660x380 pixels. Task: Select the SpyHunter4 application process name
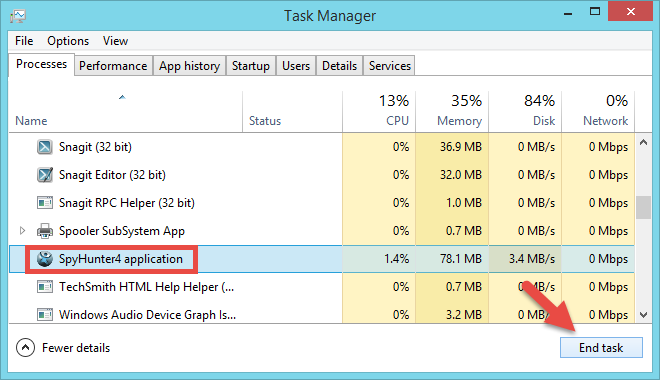pos(121,259)
